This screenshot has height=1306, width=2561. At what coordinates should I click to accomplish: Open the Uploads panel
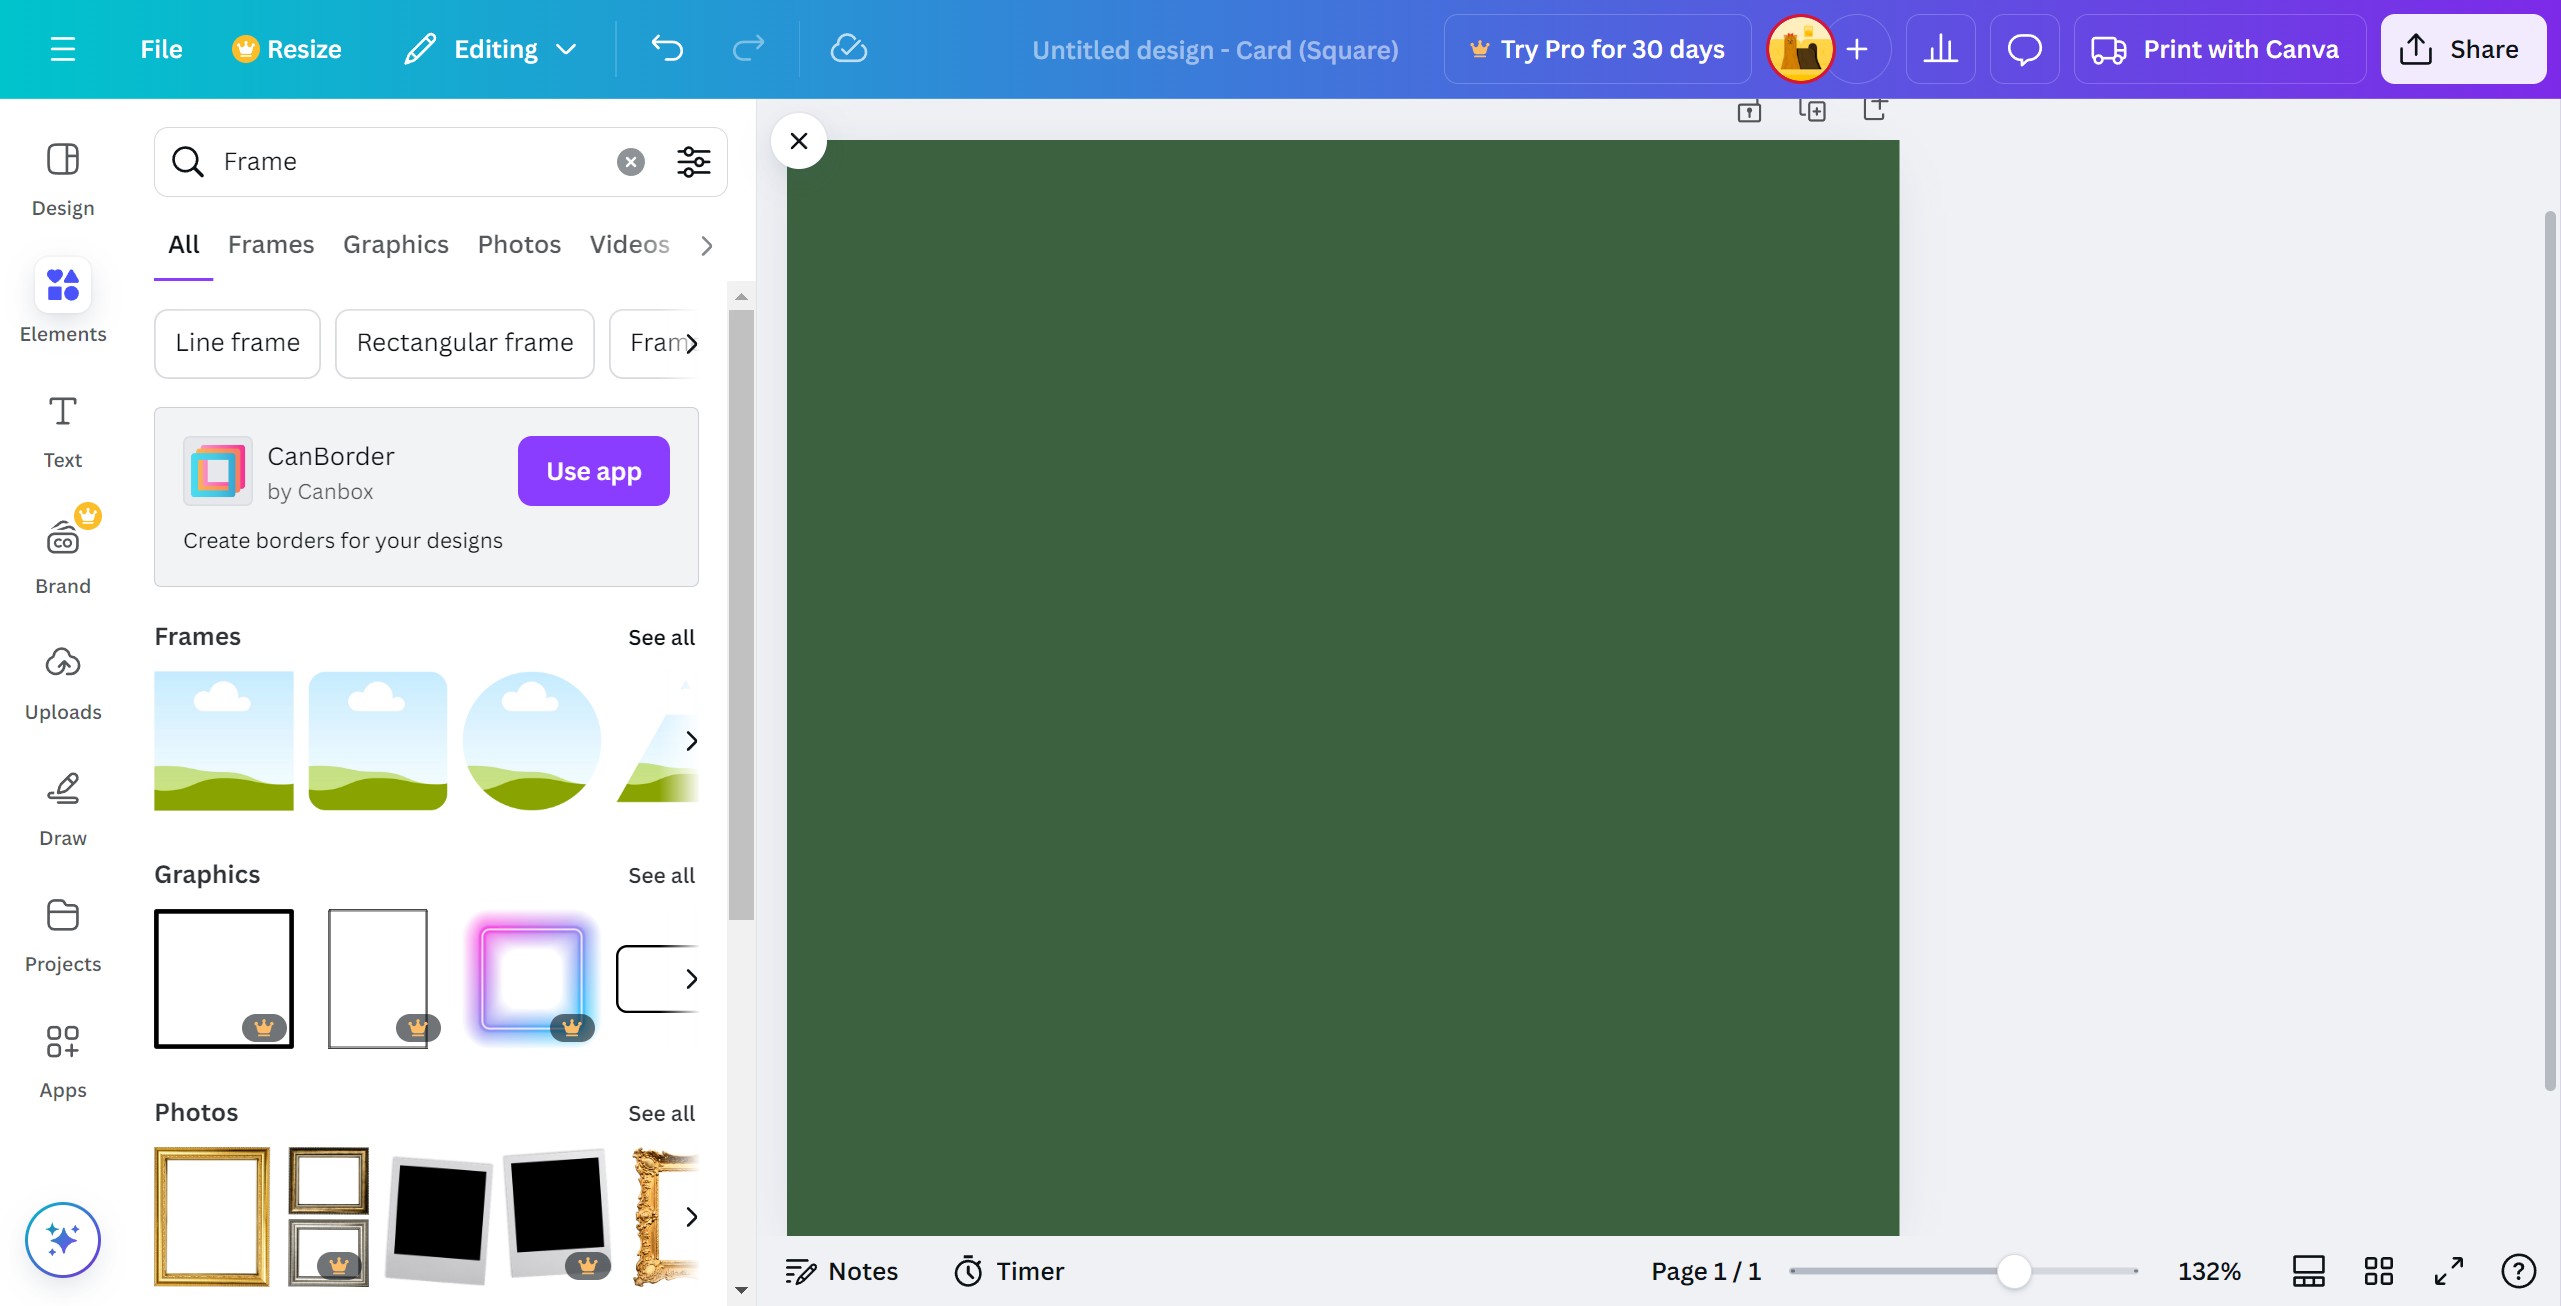tap(63, 682)
